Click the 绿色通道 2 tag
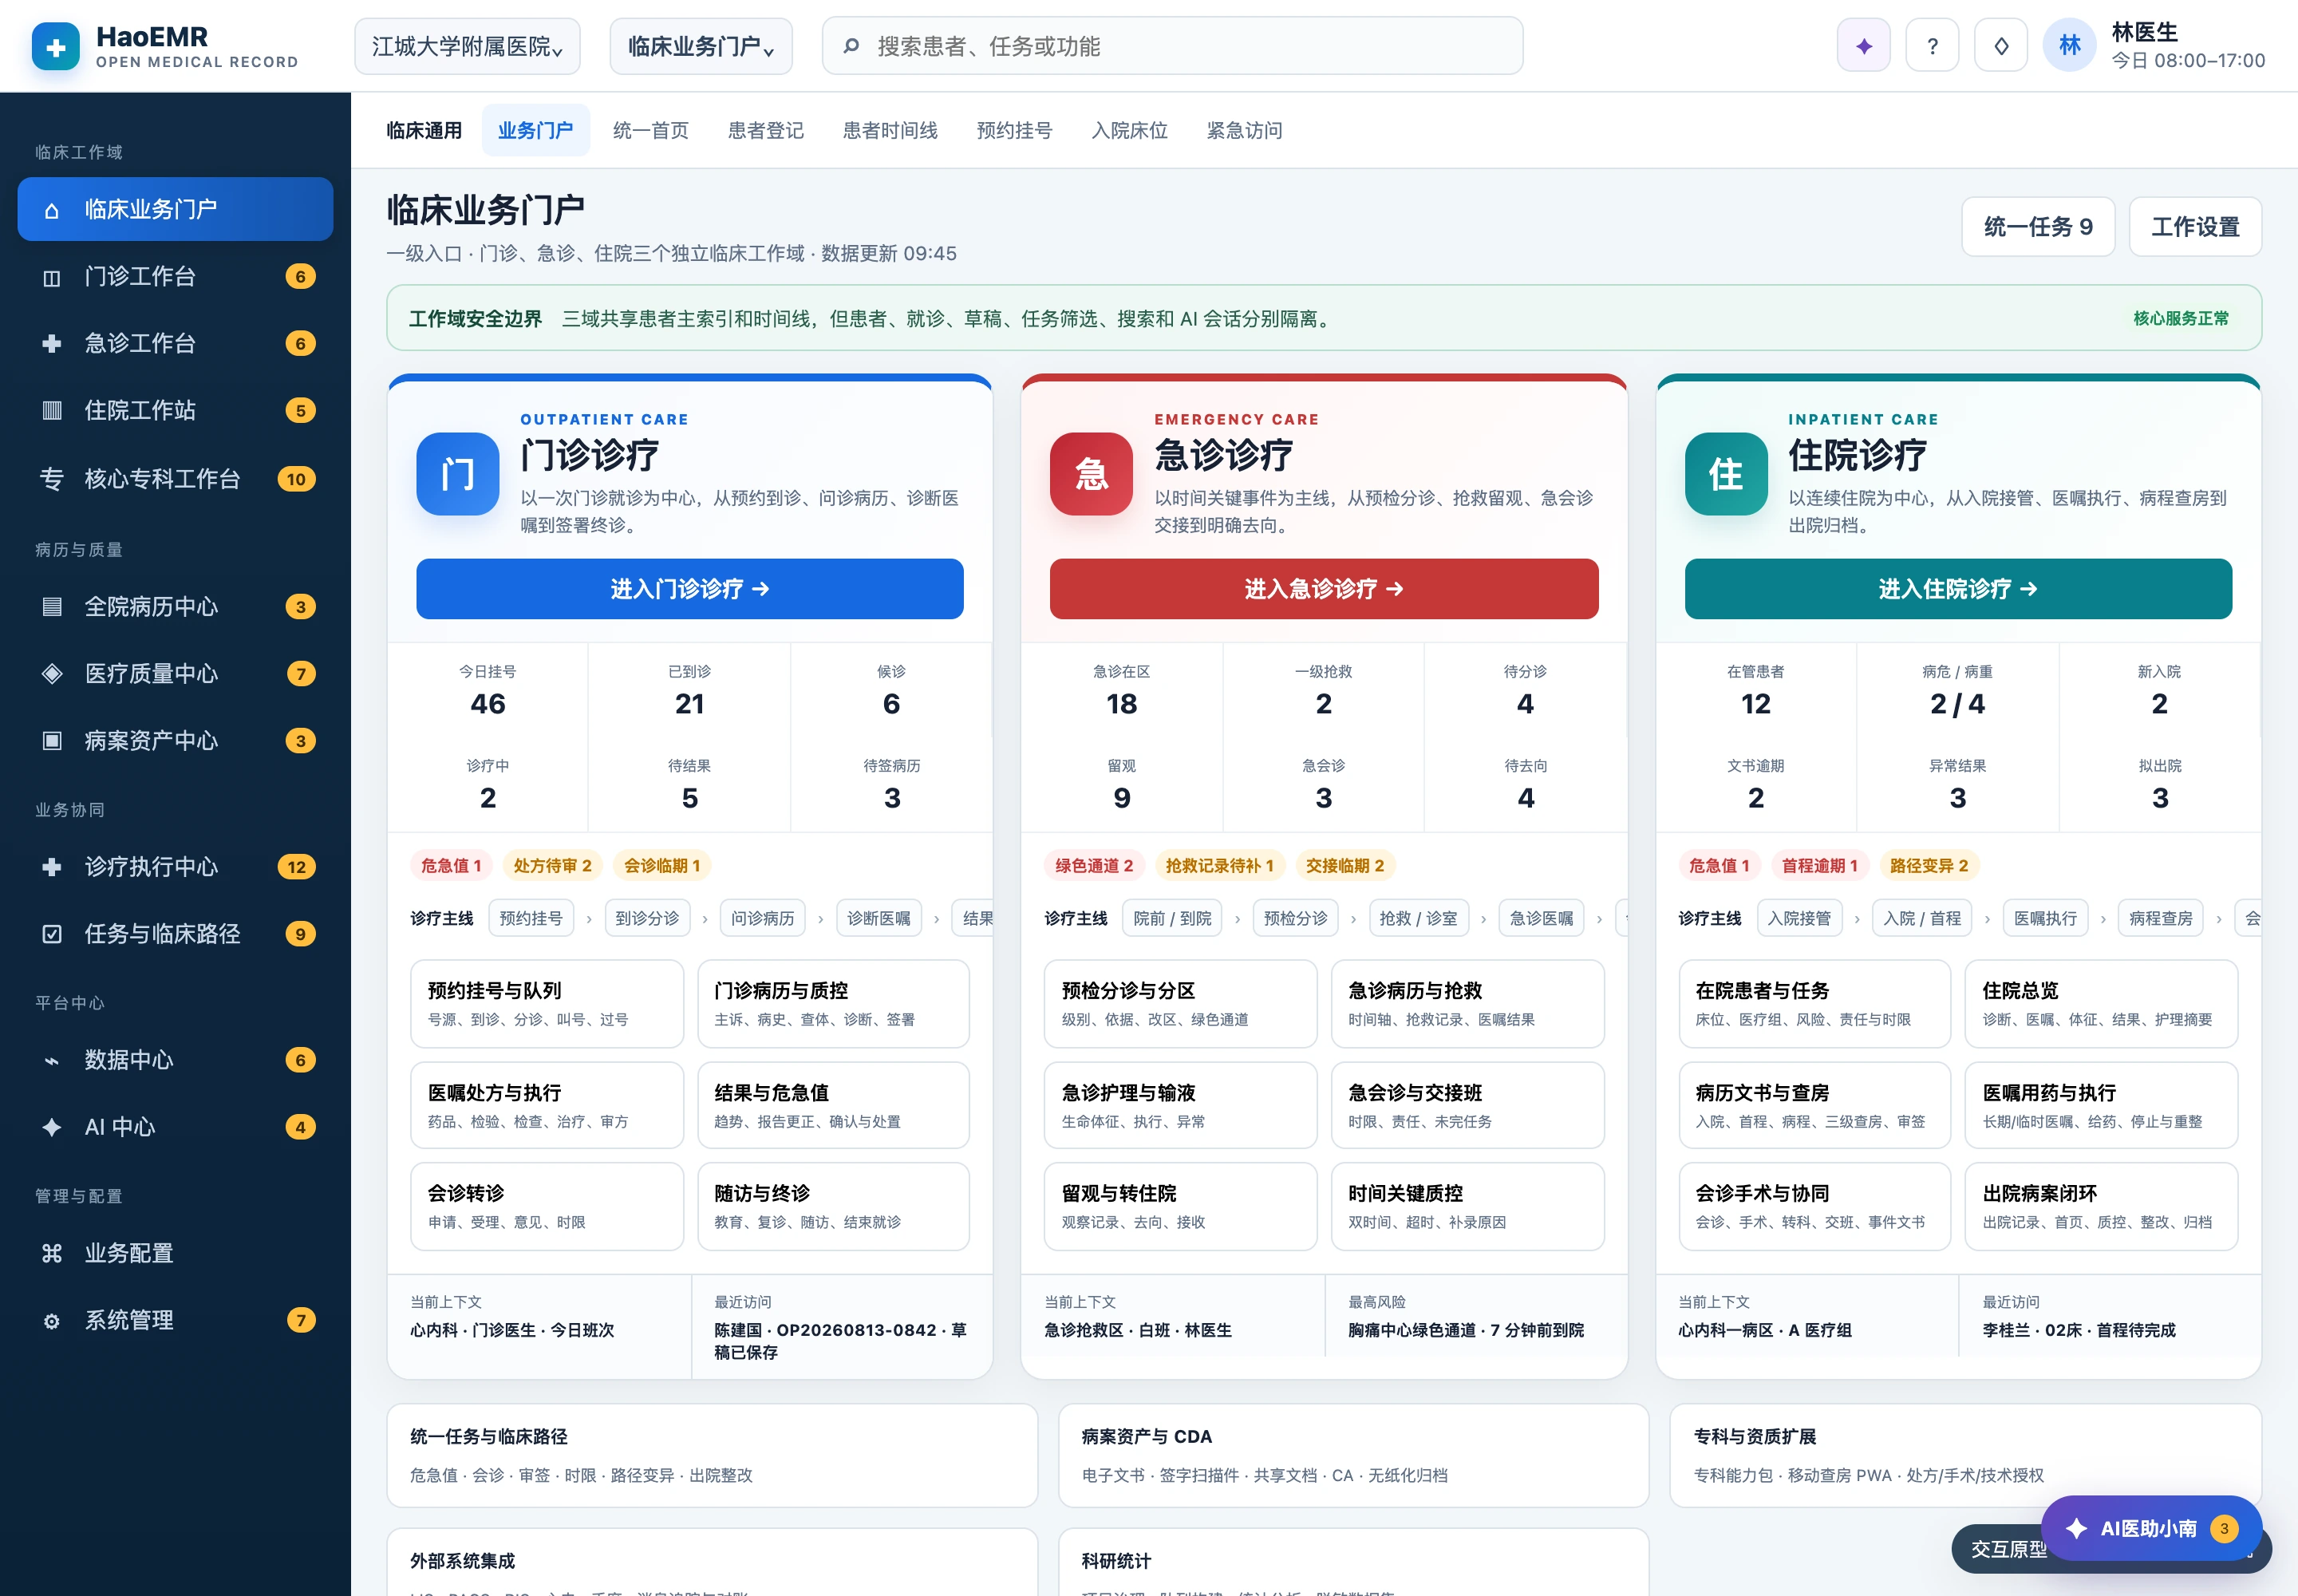Viewport: 2298px width, 1596px height. click(1094, 866)
